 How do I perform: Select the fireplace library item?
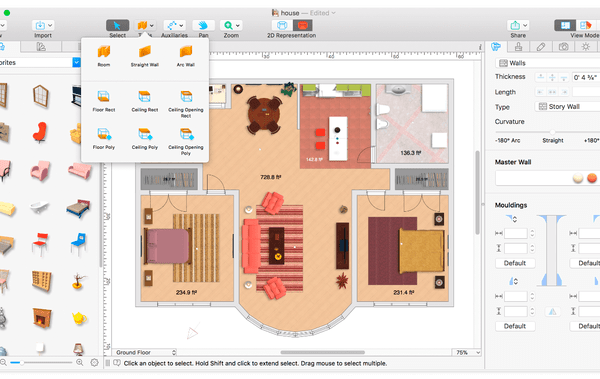pyautogui.click(x=41, y=318)
